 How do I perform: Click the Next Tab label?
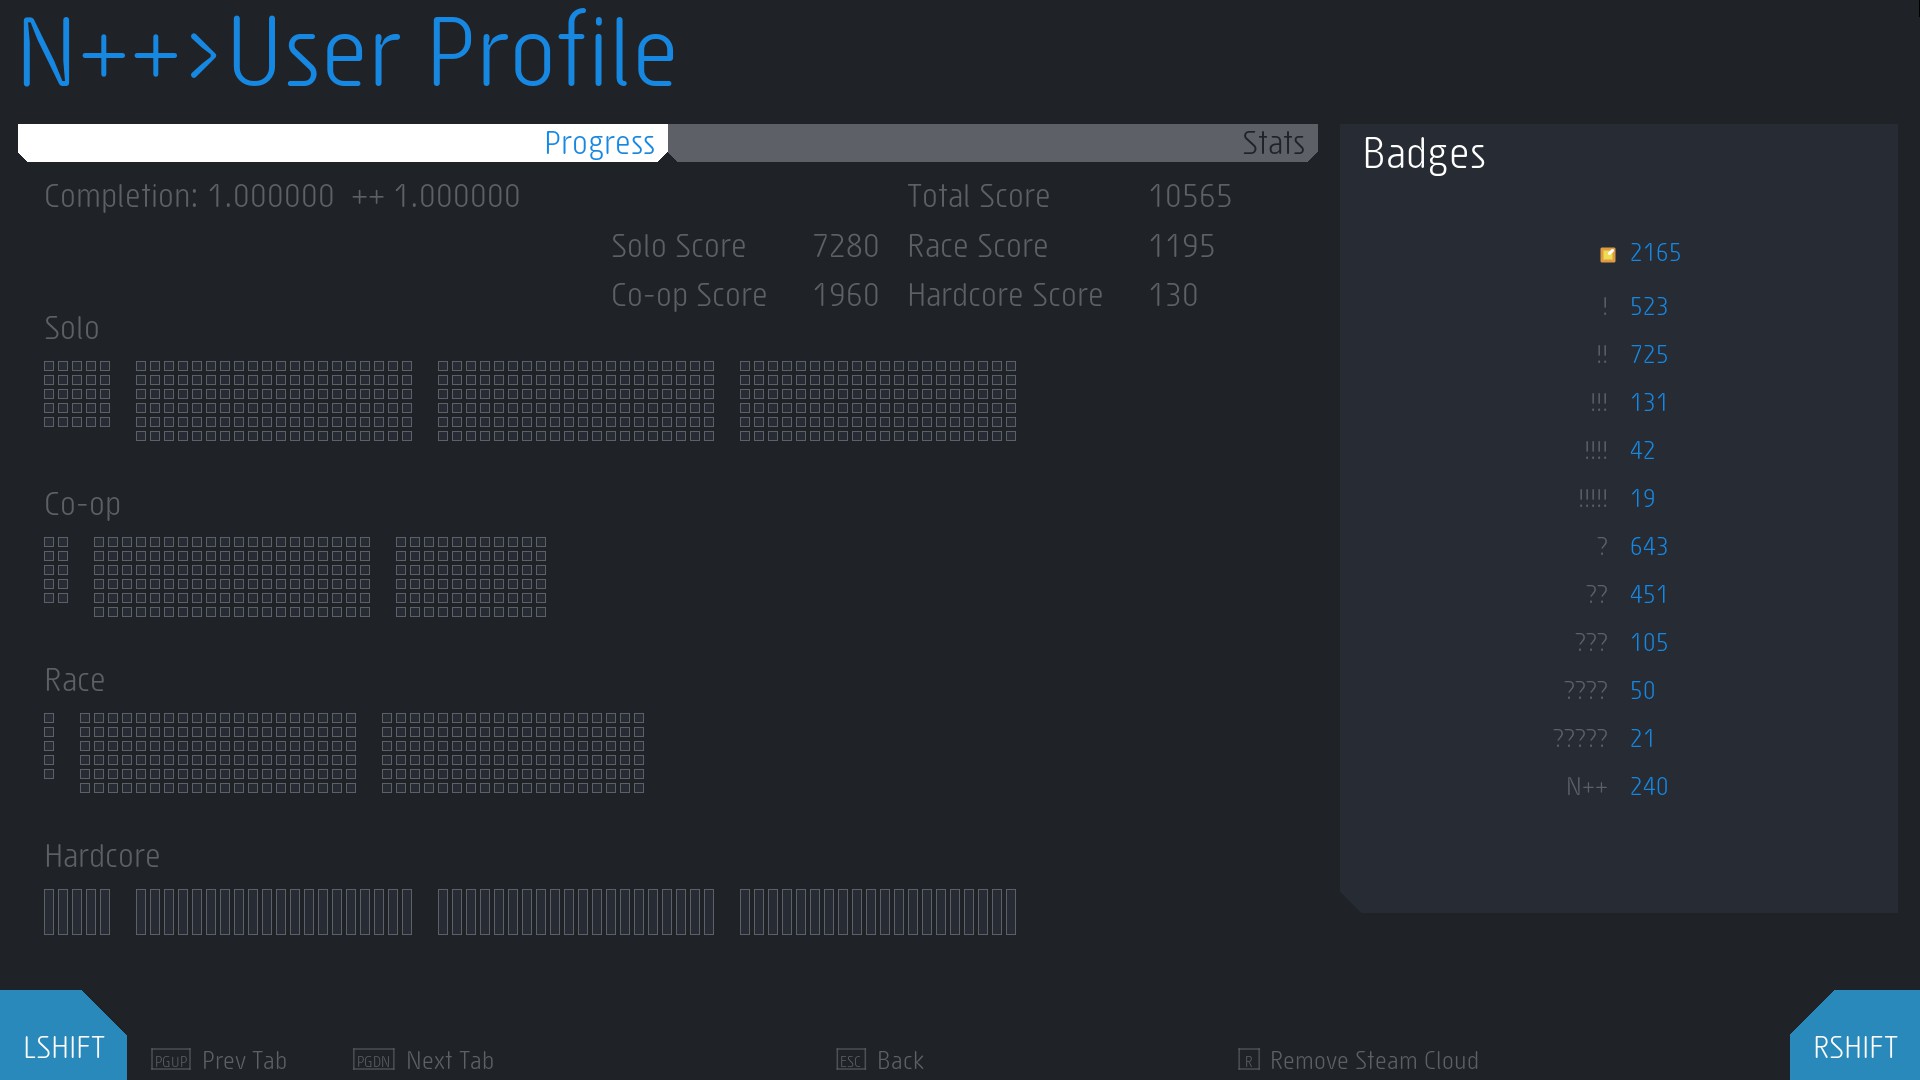[x=450, y=1060]
